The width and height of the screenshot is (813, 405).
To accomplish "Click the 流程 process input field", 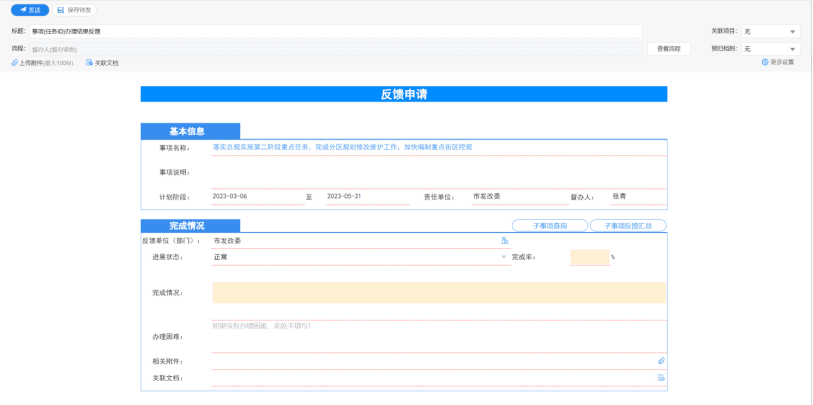I will 335,49.
